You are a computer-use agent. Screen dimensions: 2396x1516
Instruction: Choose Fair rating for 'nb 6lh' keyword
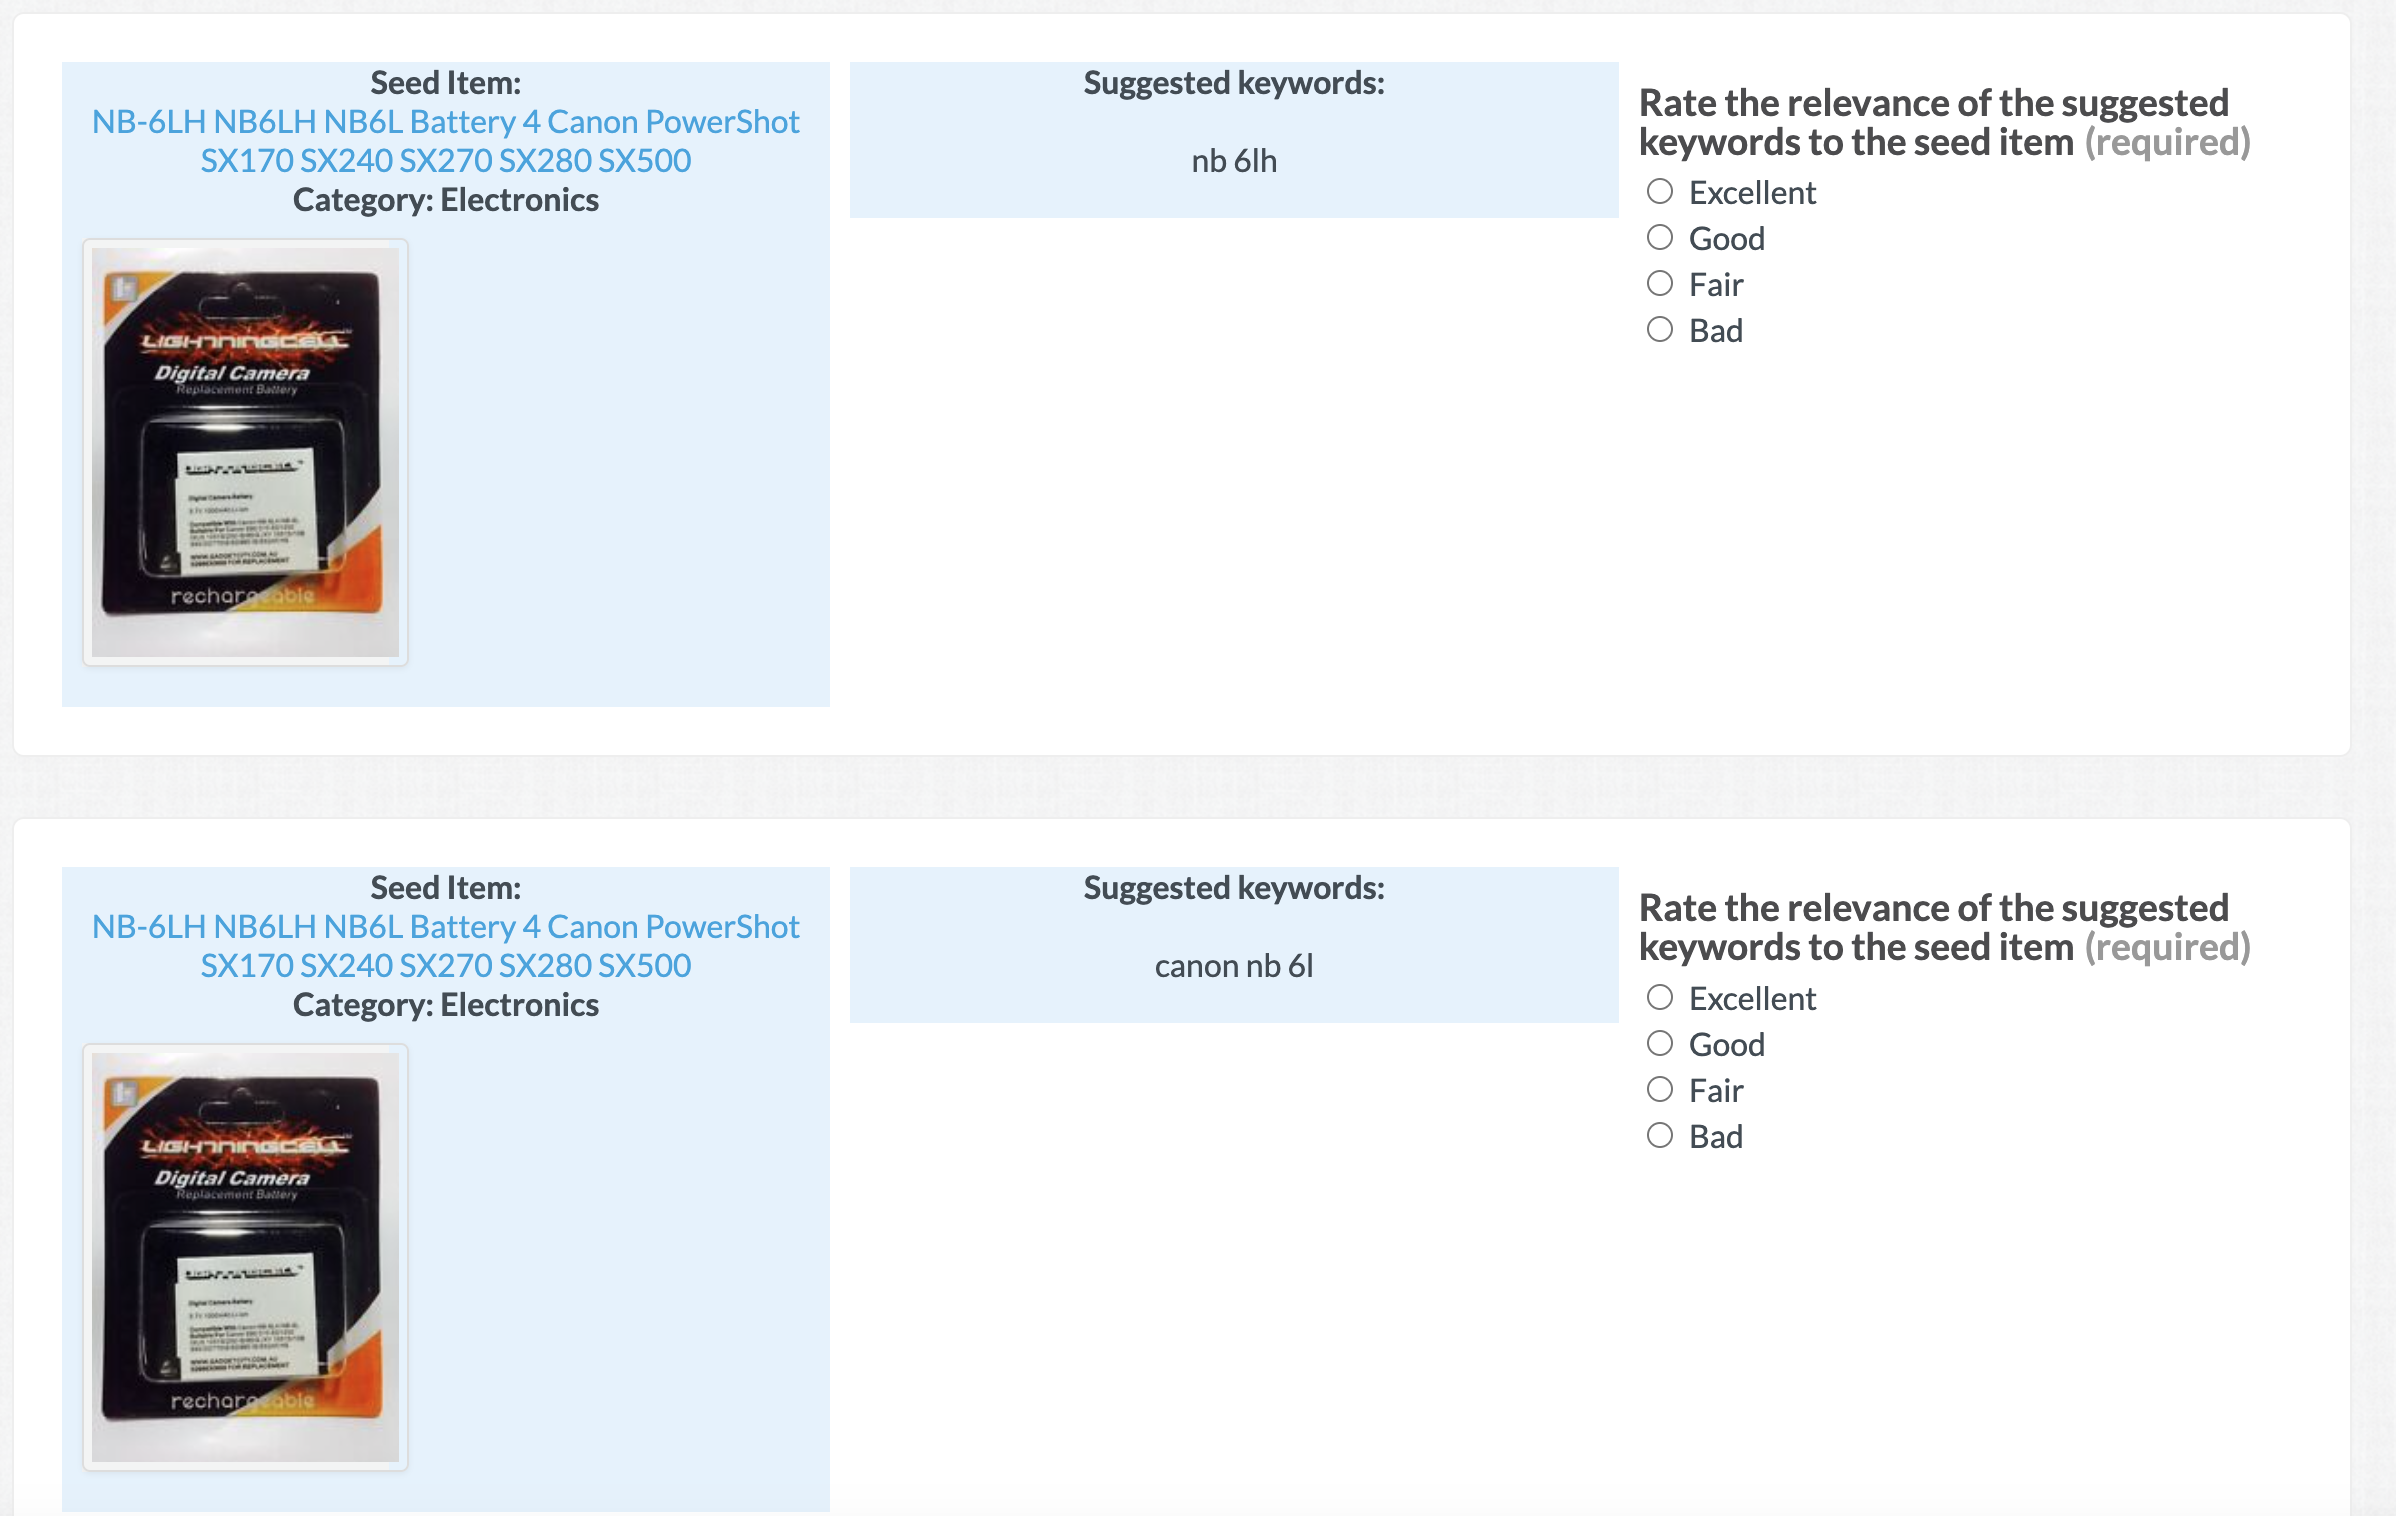1660,283
